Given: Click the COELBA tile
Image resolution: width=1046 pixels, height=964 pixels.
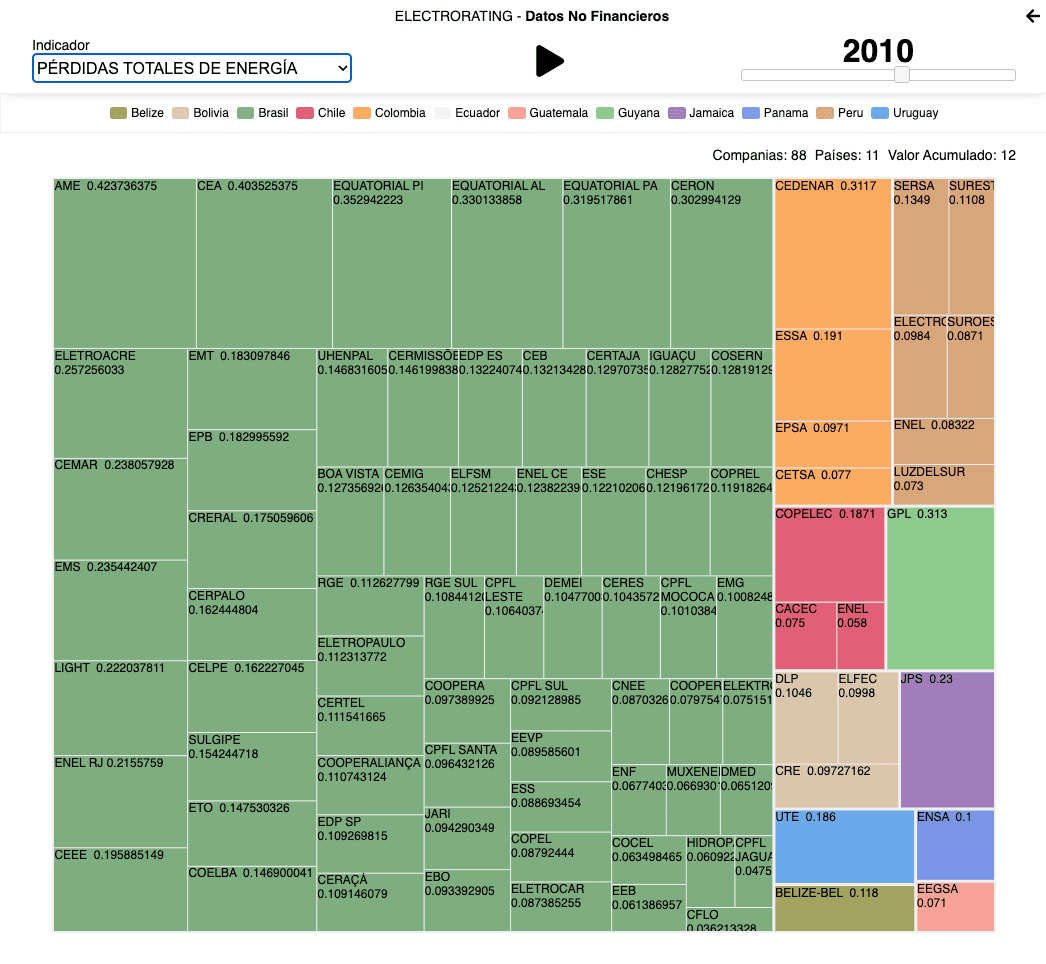Looking at the screenshot, I should point(252,899).
